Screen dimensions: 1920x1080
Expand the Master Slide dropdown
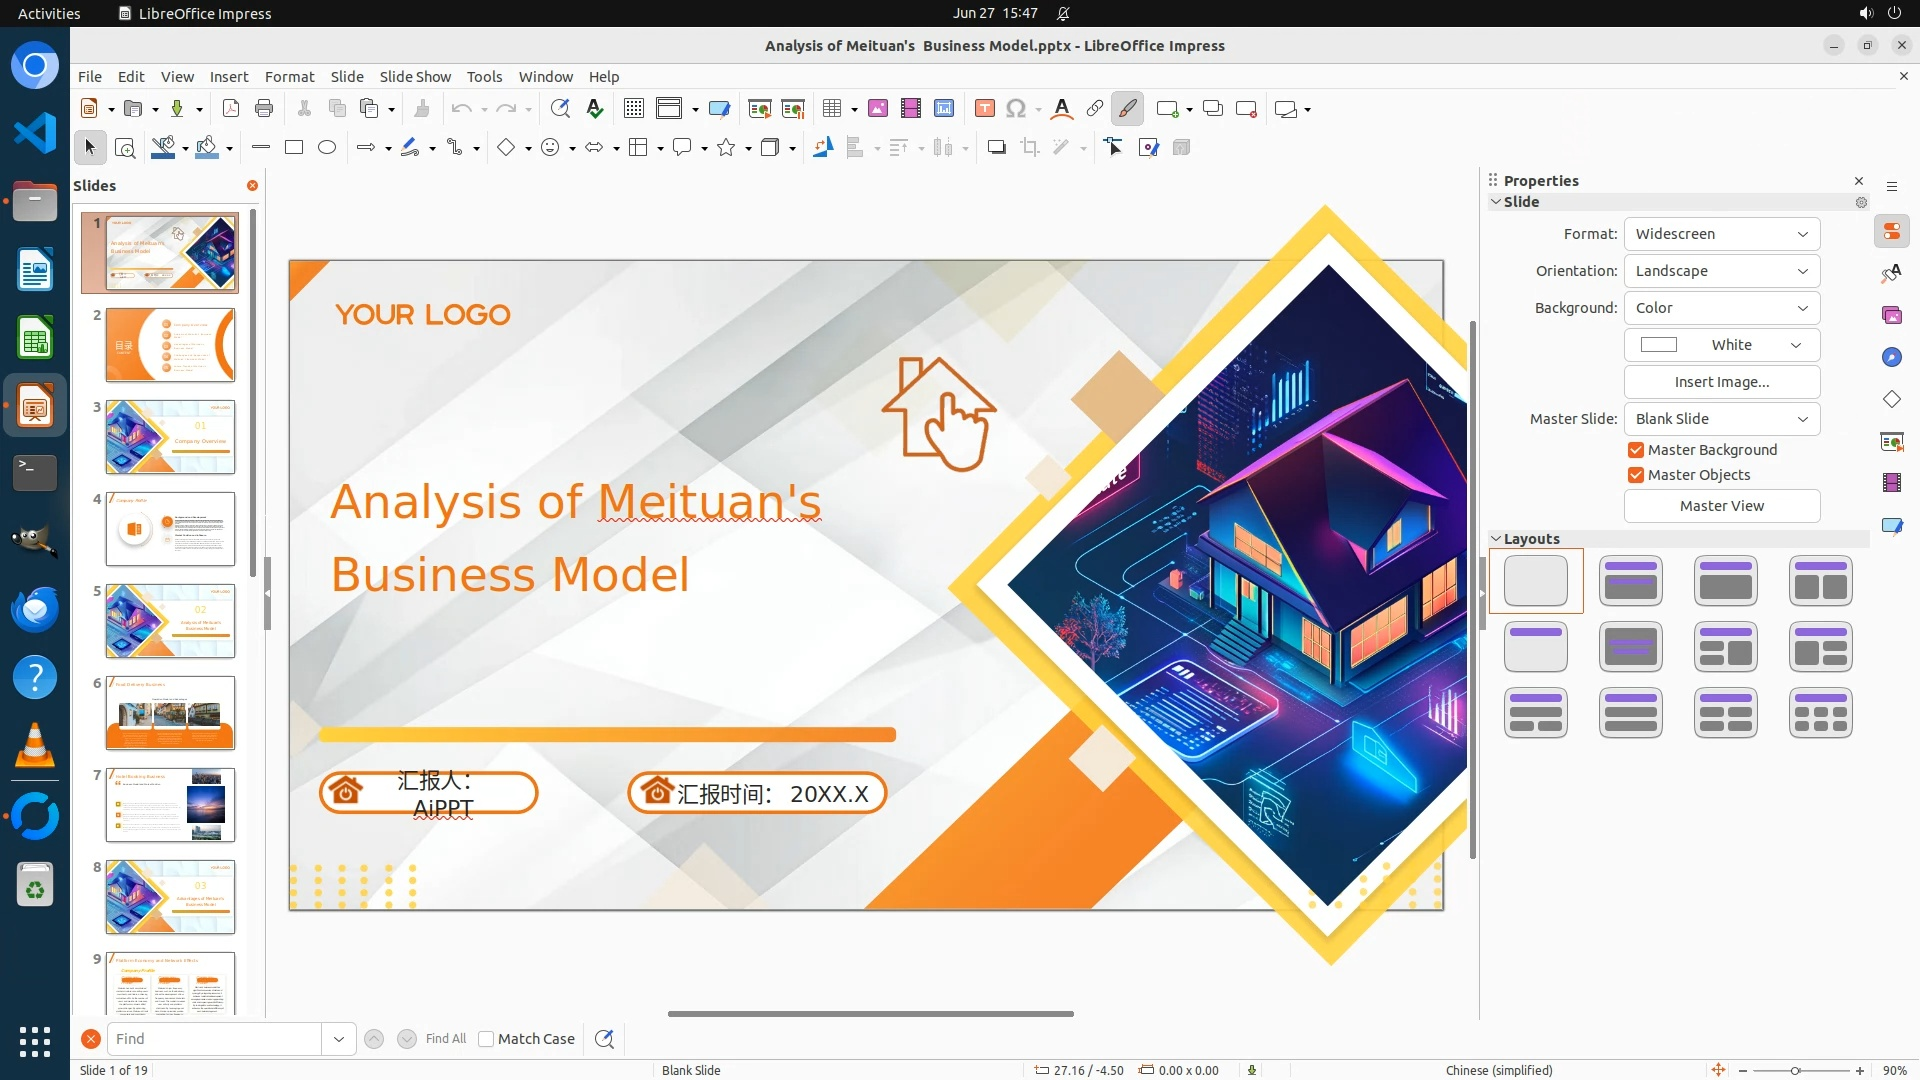[1721, 419]
